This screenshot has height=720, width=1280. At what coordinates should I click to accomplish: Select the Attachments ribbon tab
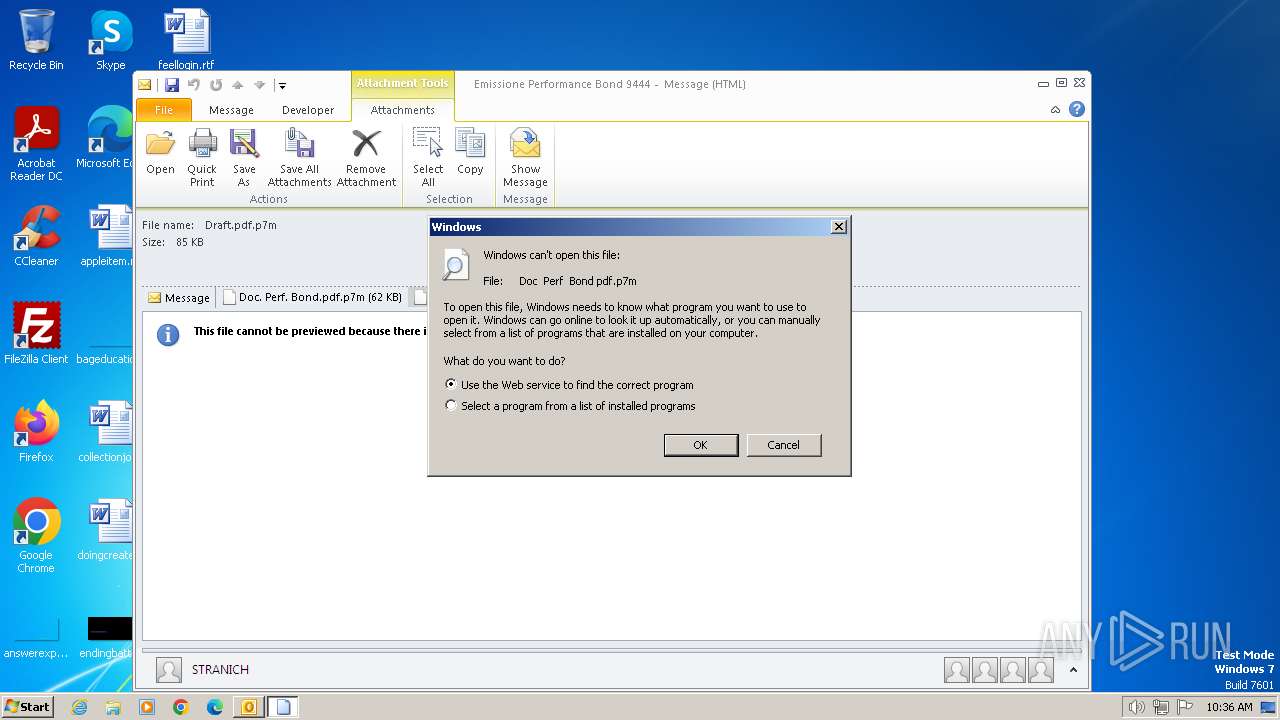tap(402, 110)
